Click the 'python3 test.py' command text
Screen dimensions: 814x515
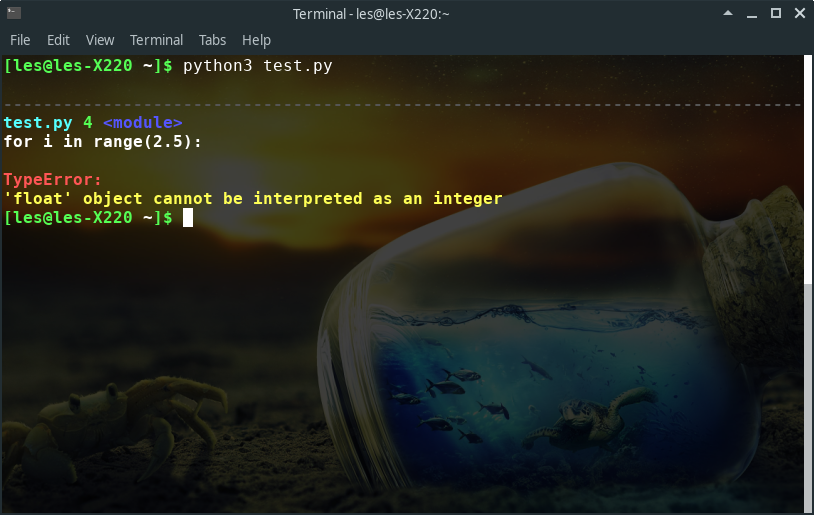tap(257, 66)
